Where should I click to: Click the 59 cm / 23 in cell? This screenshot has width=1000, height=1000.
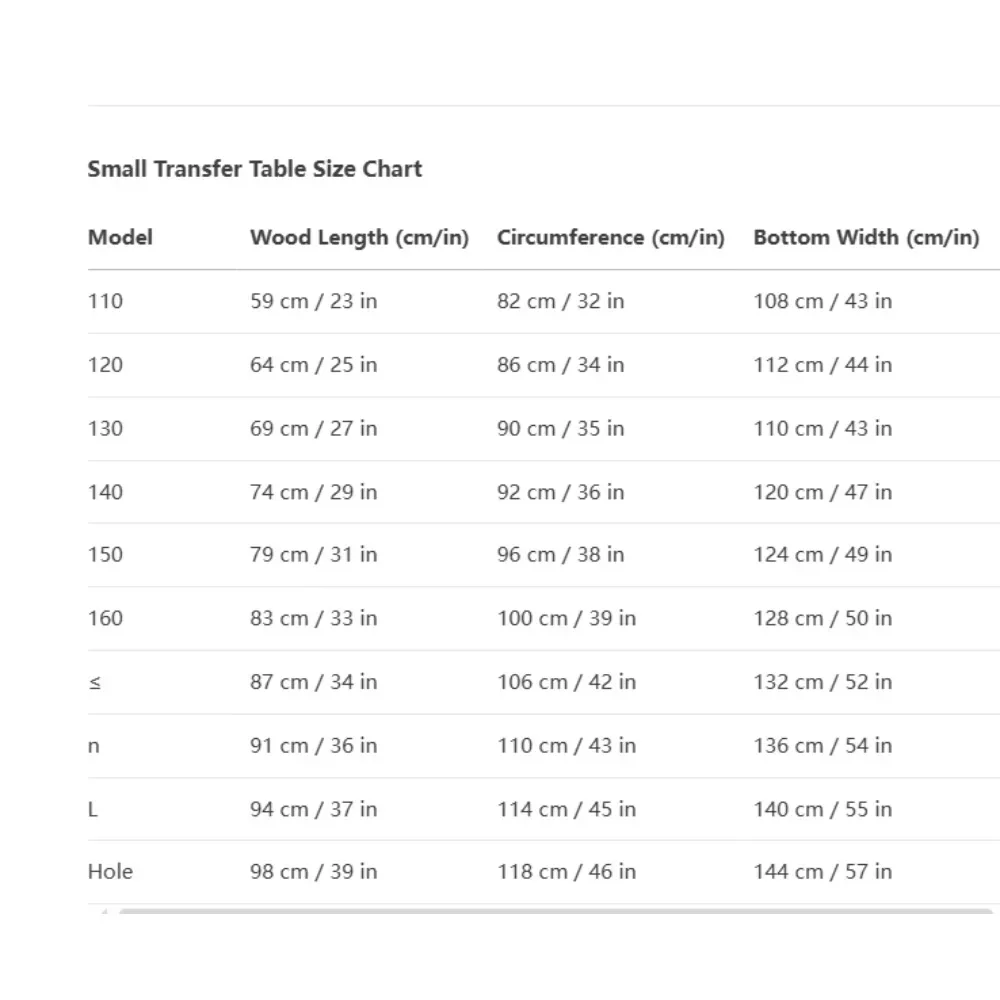click(x=313, y=301)
